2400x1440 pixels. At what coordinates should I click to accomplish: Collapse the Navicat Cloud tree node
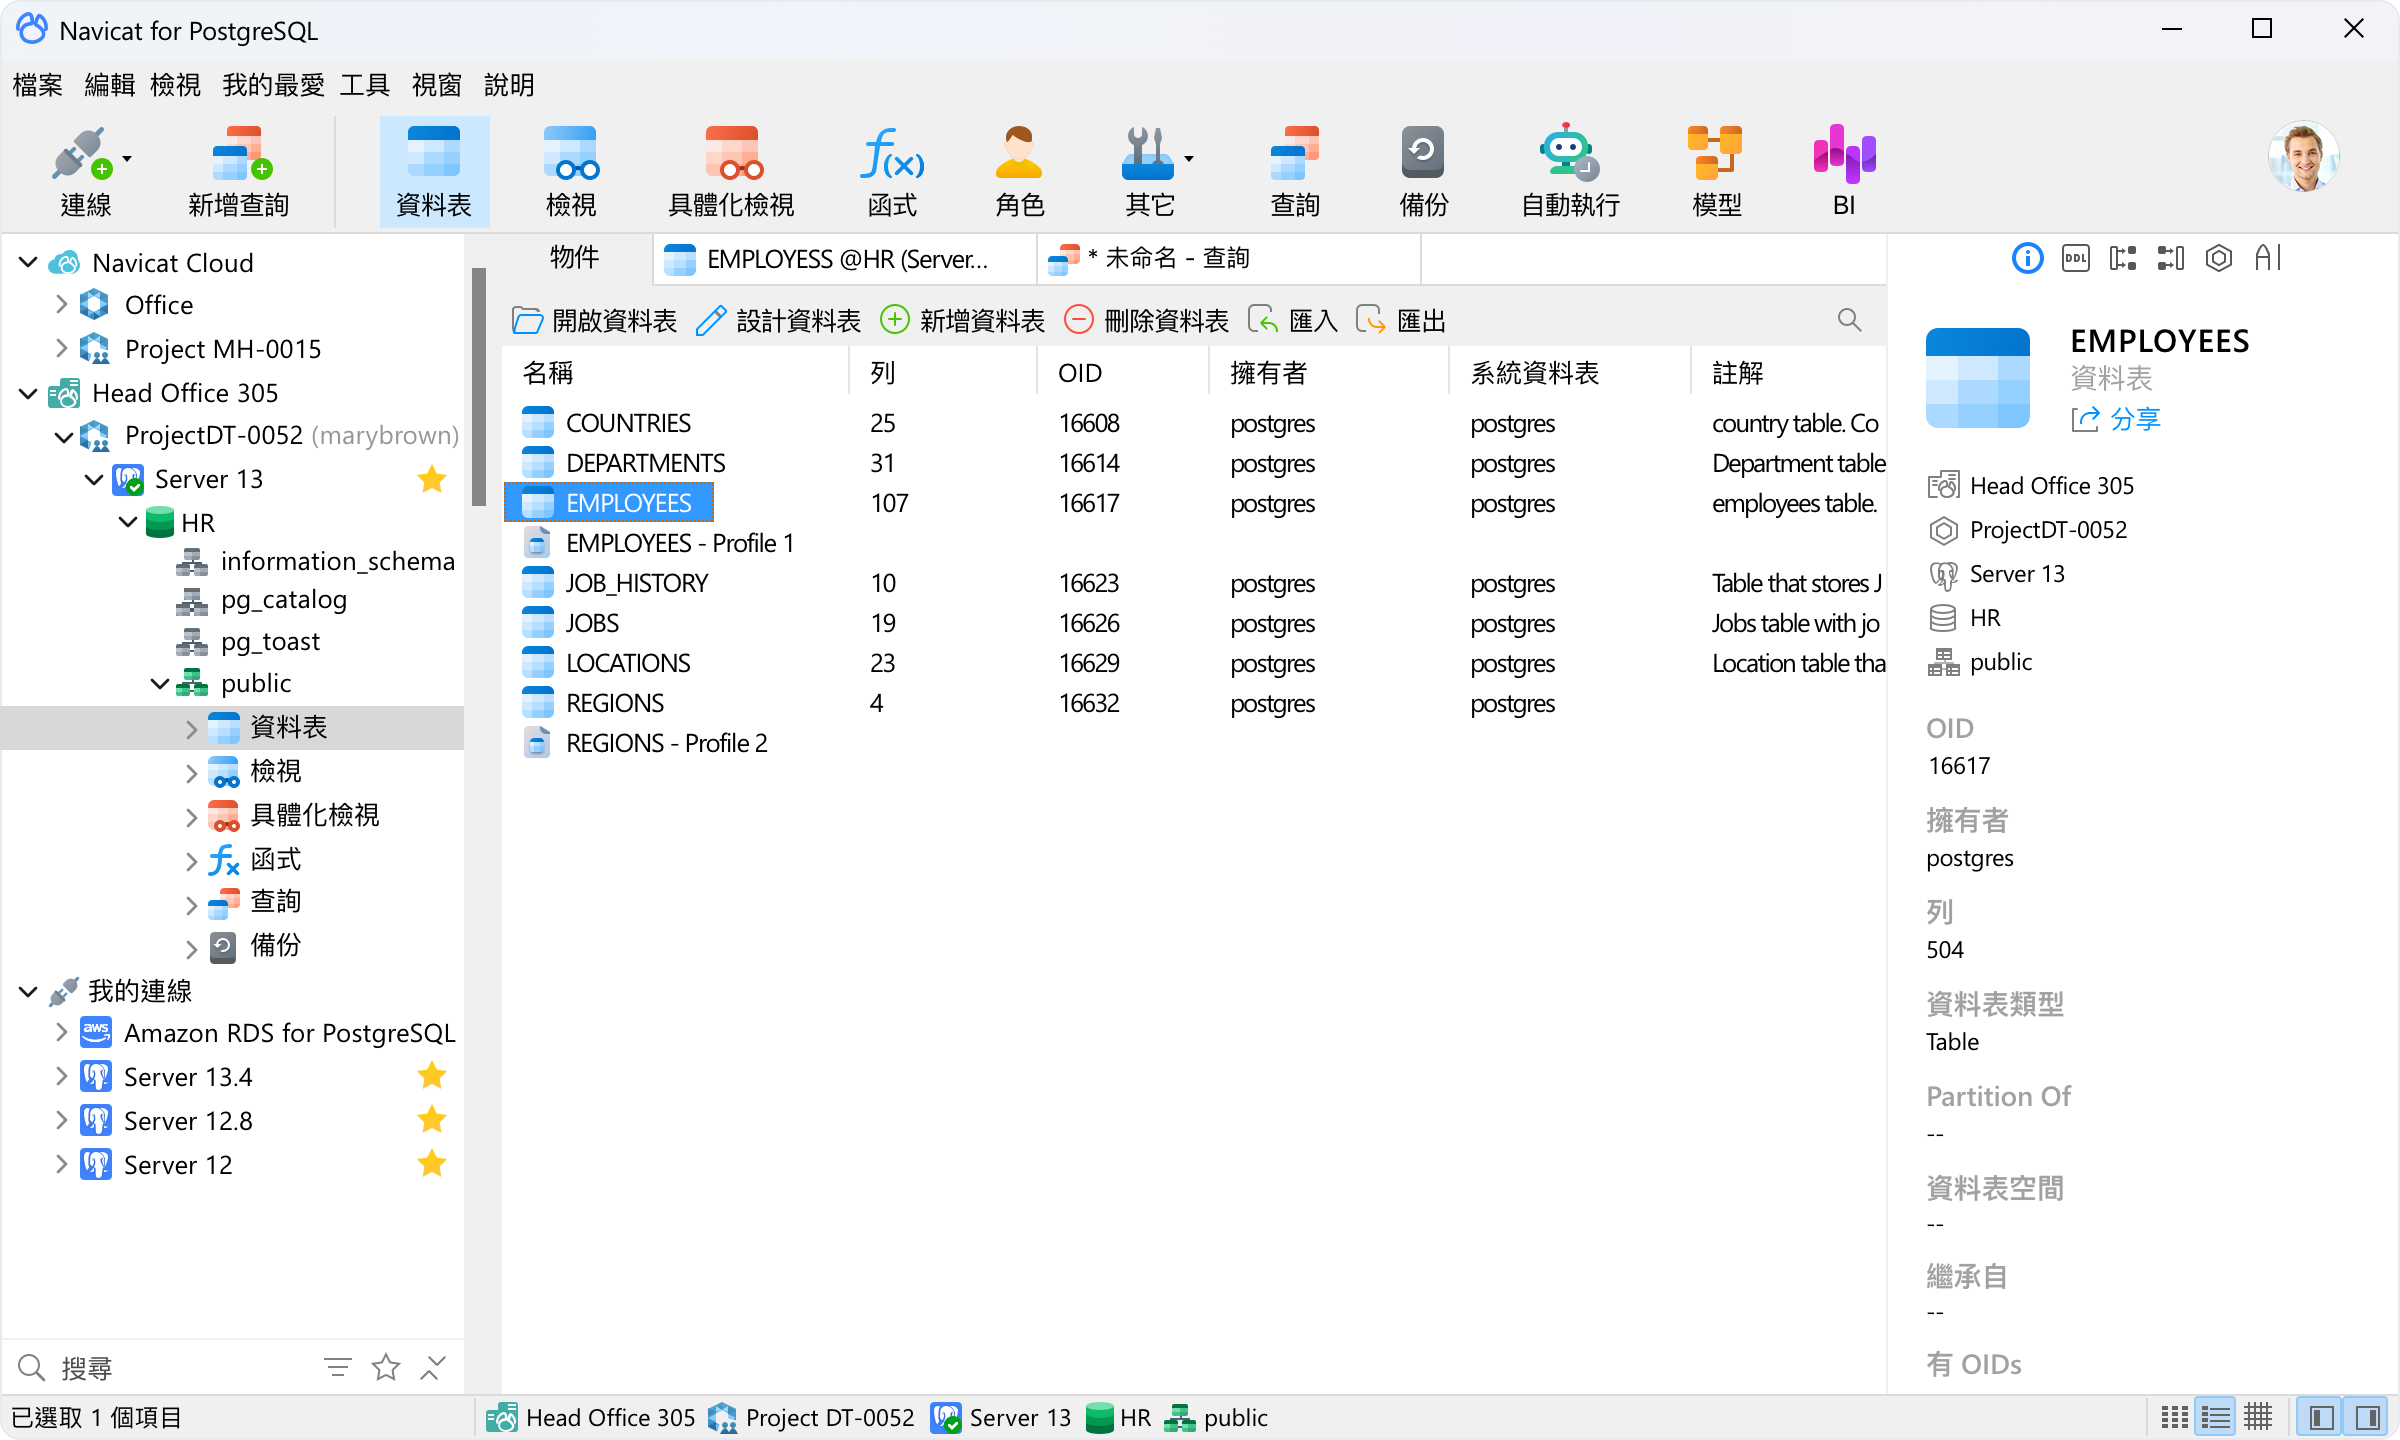(28, 263)
